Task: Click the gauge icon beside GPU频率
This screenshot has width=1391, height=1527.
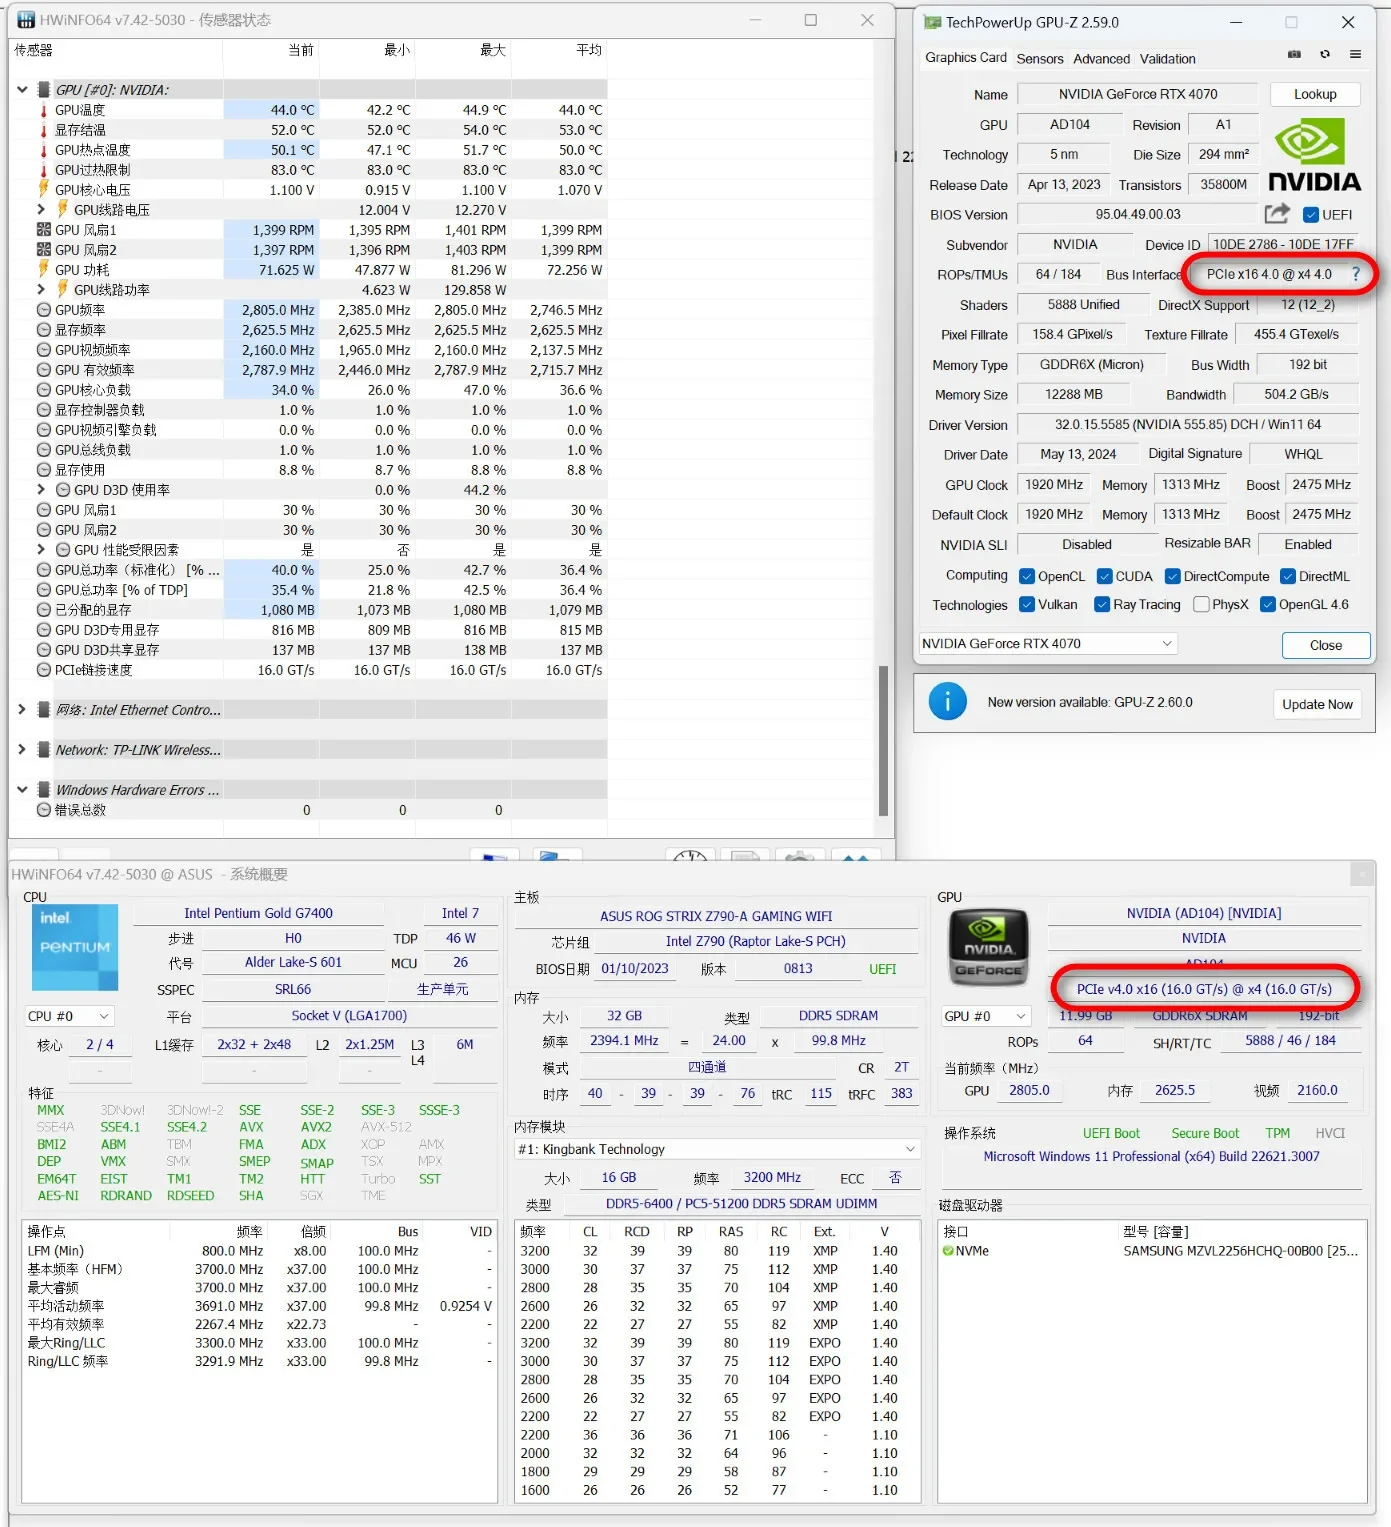Action: tap(44, 310)
